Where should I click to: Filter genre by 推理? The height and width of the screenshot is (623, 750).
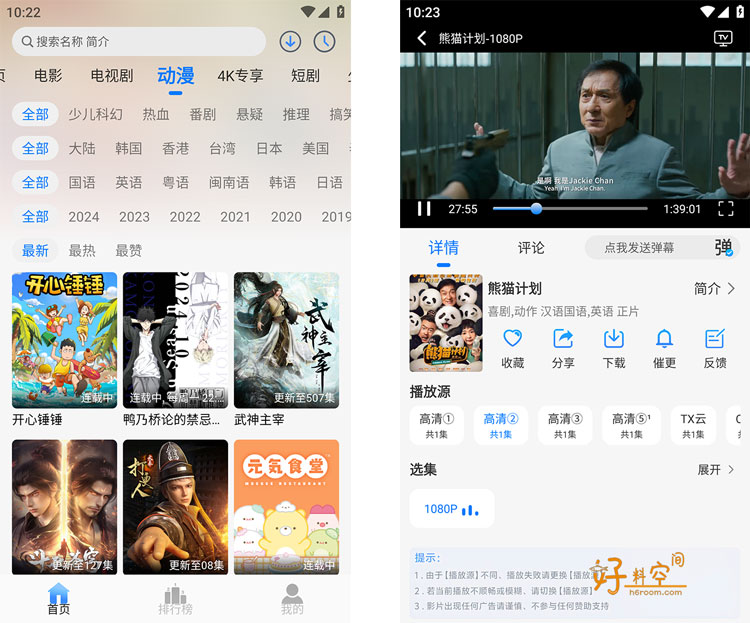point(296,114)
